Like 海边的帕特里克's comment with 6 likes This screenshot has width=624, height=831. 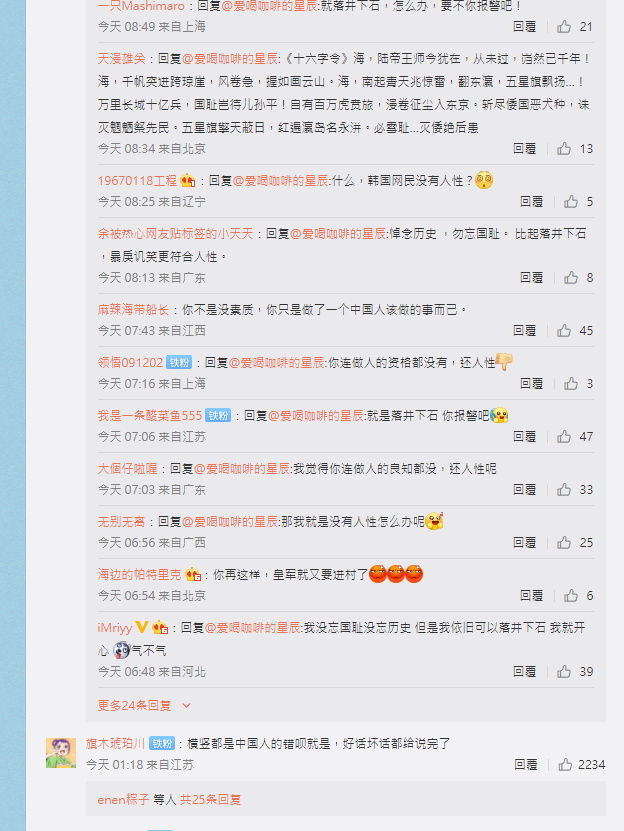pos(571,596)
